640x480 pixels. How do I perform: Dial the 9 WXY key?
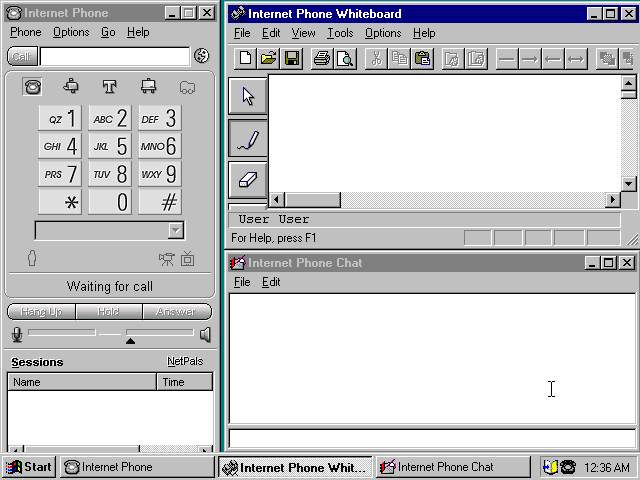(160, 174)
